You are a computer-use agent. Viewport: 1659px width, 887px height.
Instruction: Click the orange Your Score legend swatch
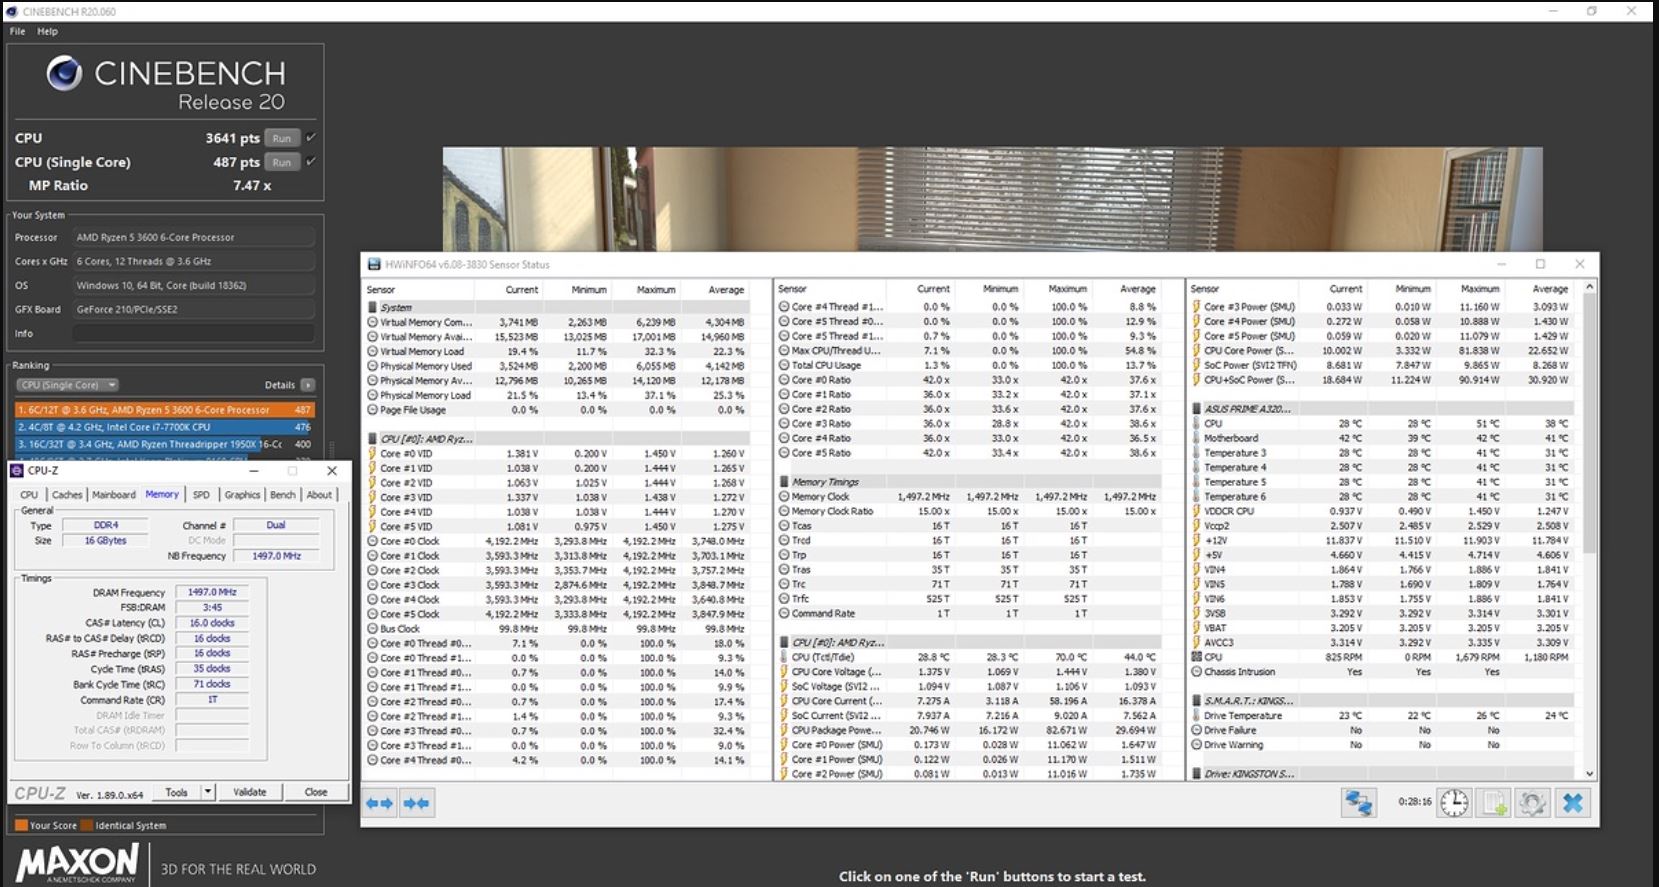point(21,825)
